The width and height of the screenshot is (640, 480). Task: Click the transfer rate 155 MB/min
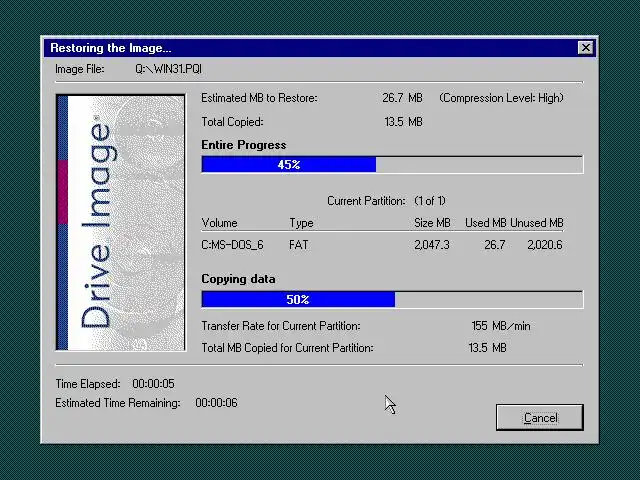[501, 326]
